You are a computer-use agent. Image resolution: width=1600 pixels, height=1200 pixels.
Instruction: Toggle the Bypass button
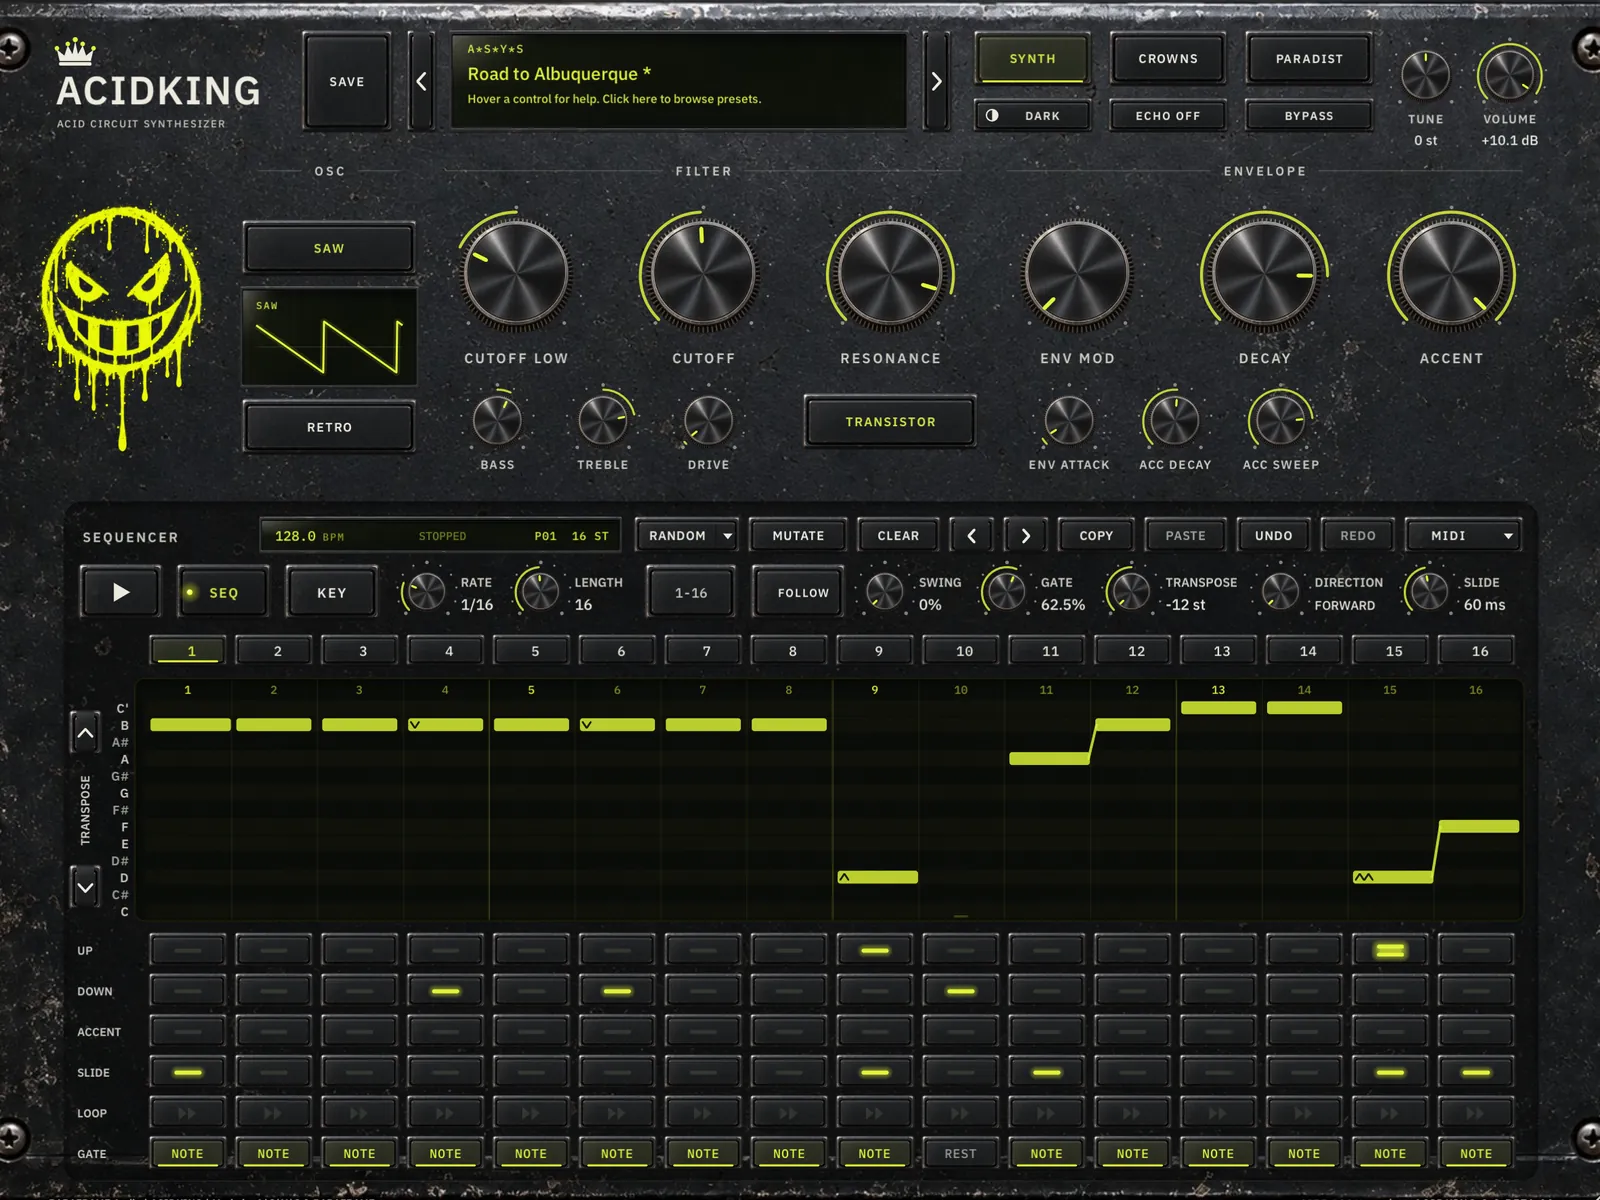(1309, 116)
